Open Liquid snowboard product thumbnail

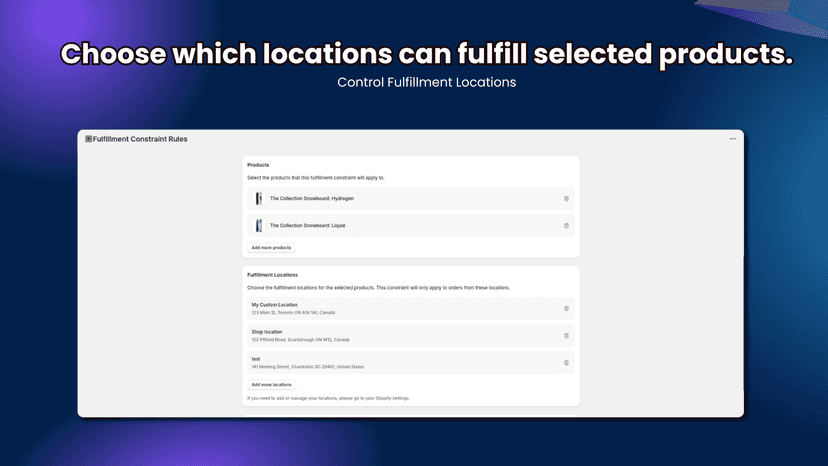tap(259, 226)
